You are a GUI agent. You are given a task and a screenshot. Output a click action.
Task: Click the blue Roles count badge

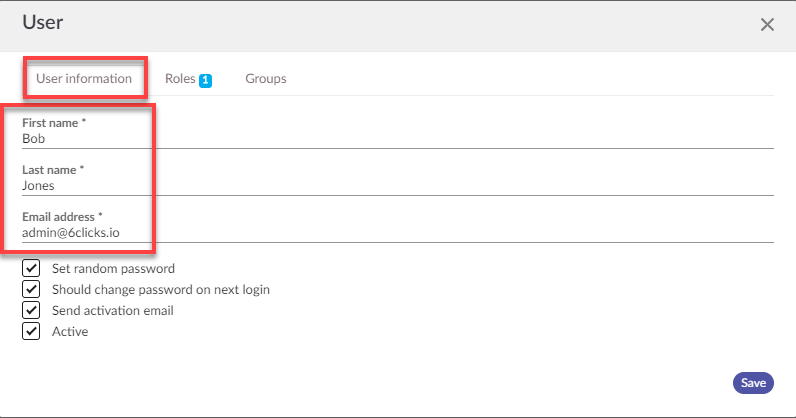pos(205,80)
